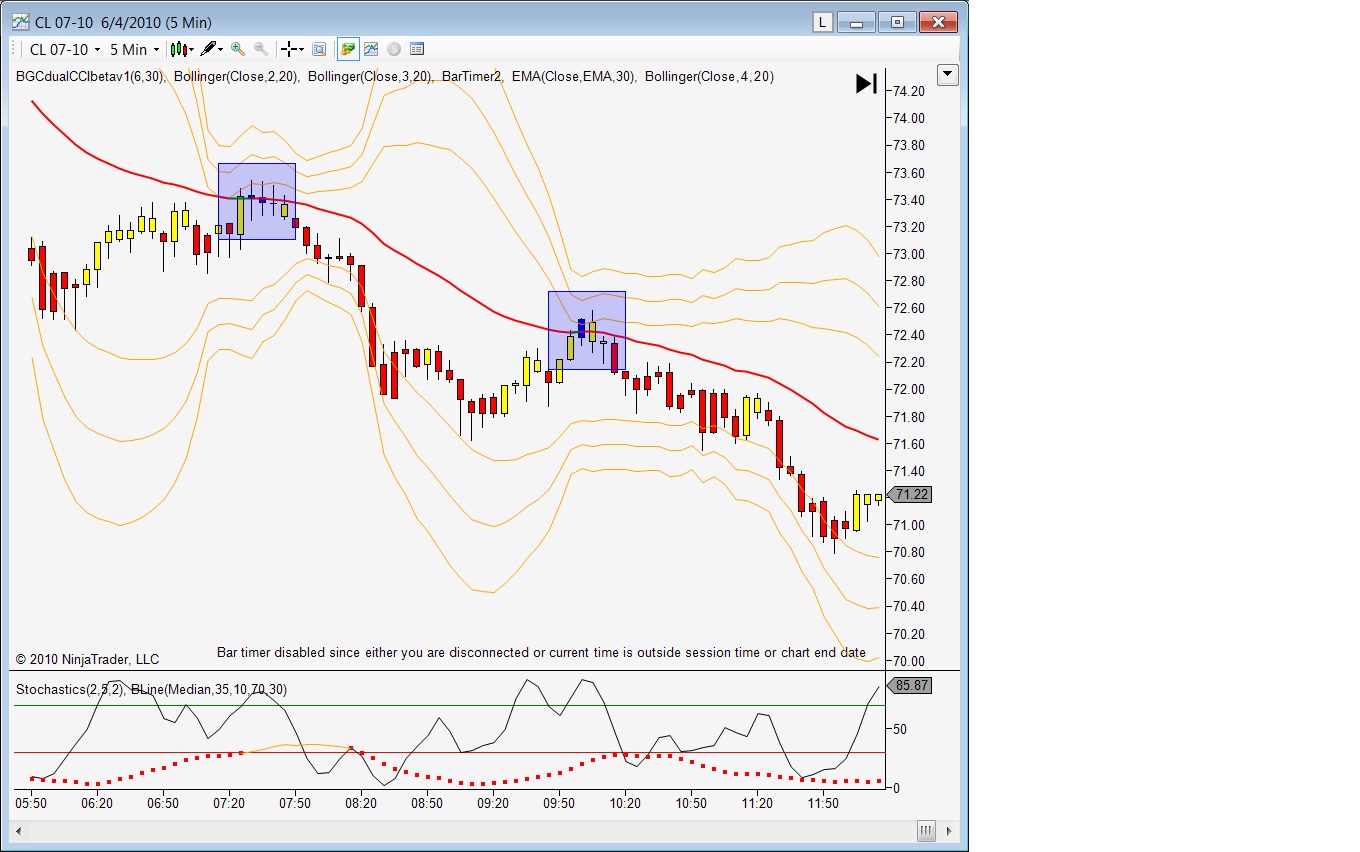
Task: Click the 71.22 current price marker
Action: [910, 494]
